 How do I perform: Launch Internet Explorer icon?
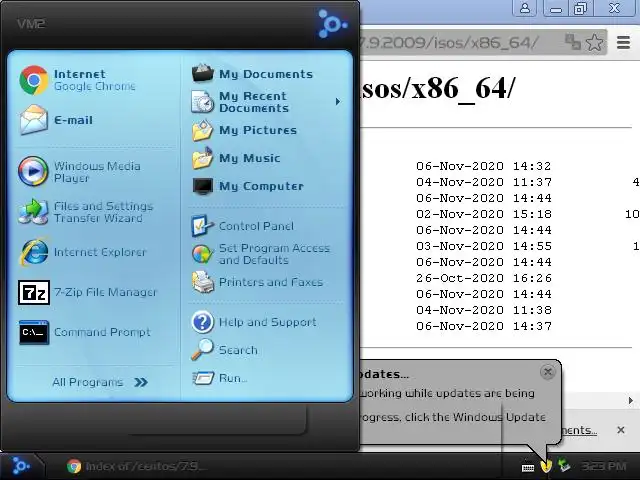point(33,252)
